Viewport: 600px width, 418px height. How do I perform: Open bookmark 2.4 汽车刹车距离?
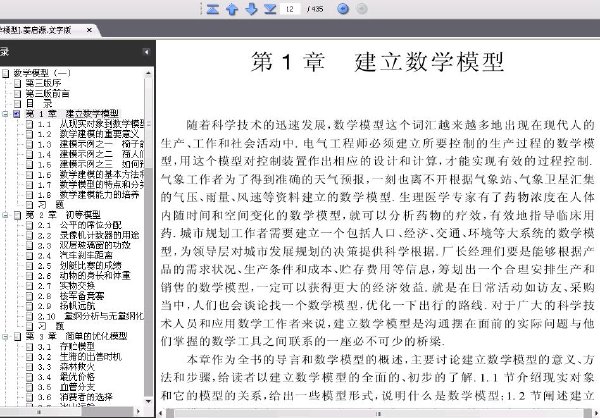pyautogui.click(x=75, y=255)
